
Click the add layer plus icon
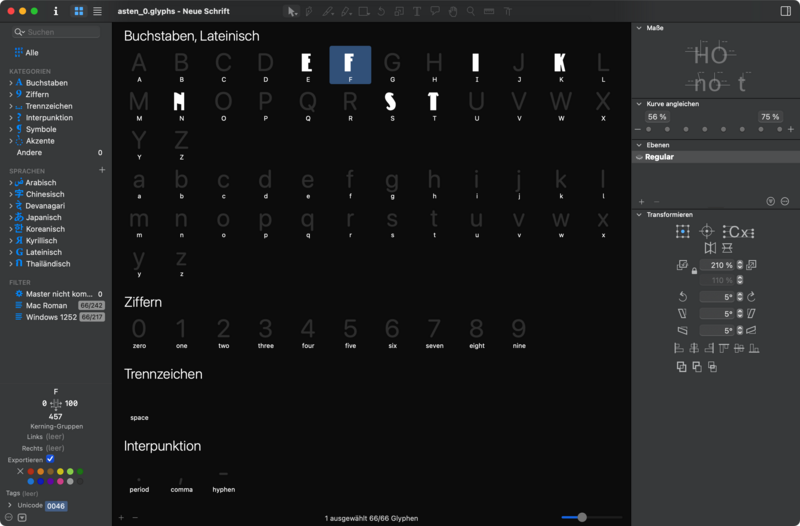pos(642,201)
